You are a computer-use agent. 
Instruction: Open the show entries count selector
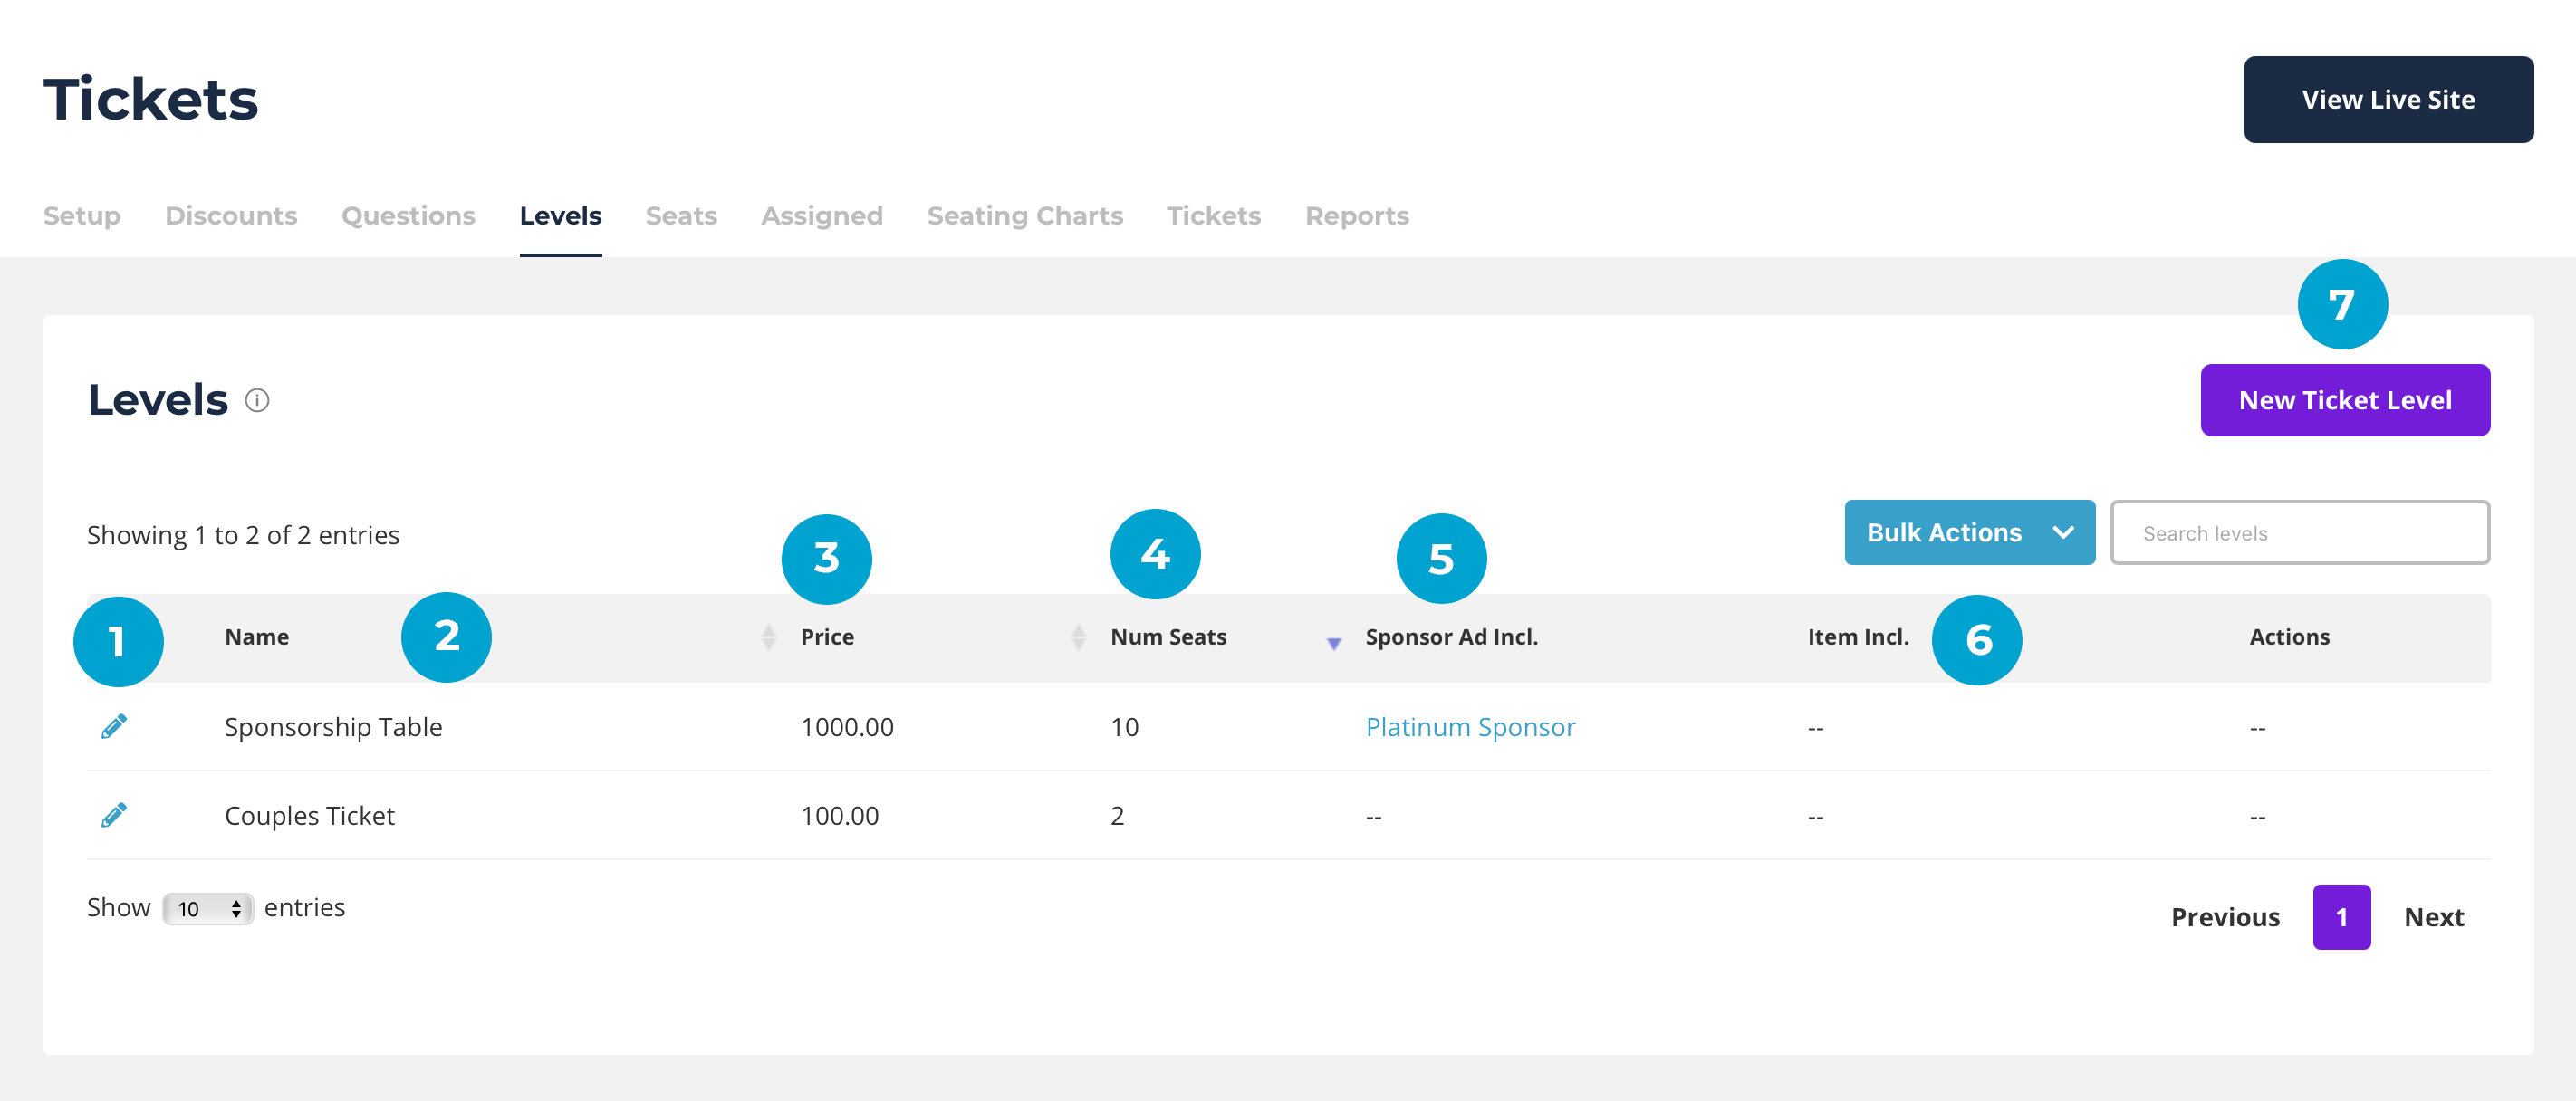(x=207, y=908)
